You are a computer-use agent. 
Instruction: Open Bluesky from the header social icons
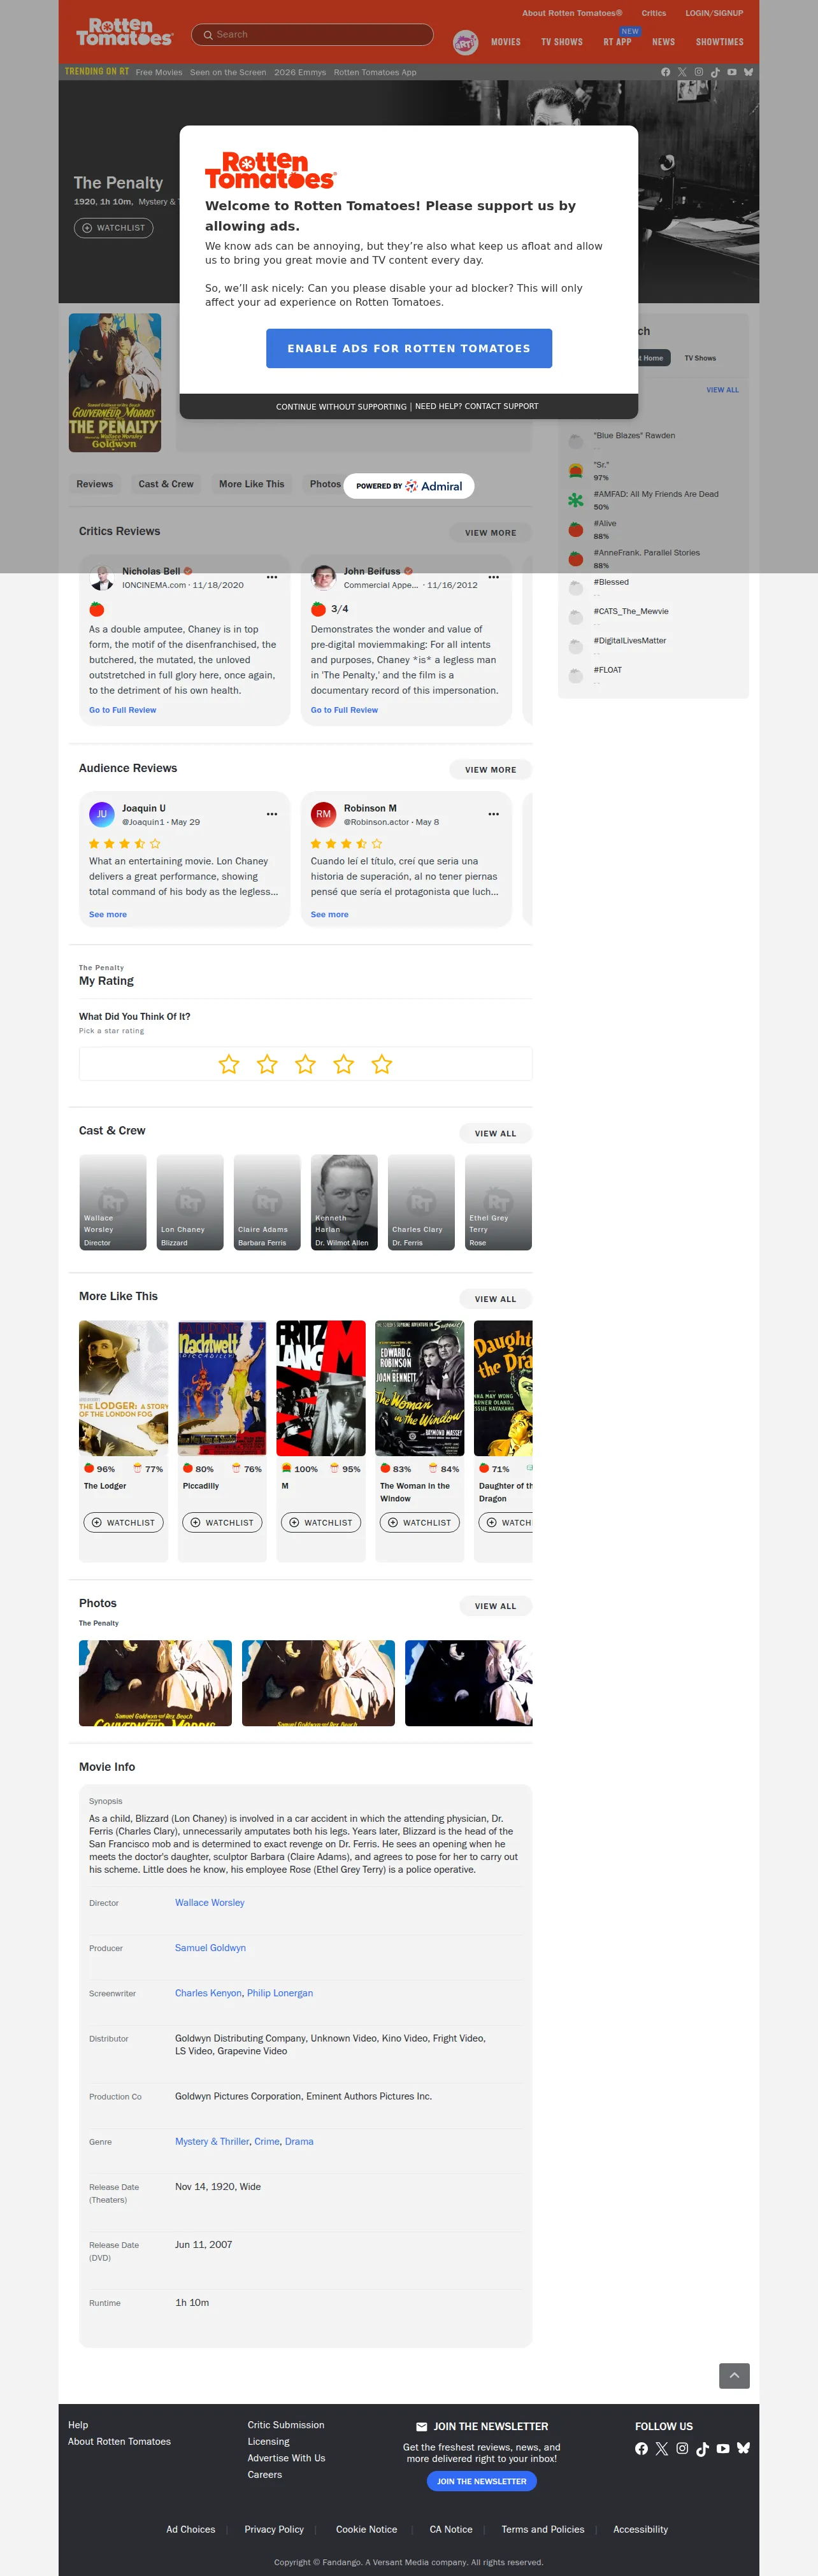click(748, 72)
